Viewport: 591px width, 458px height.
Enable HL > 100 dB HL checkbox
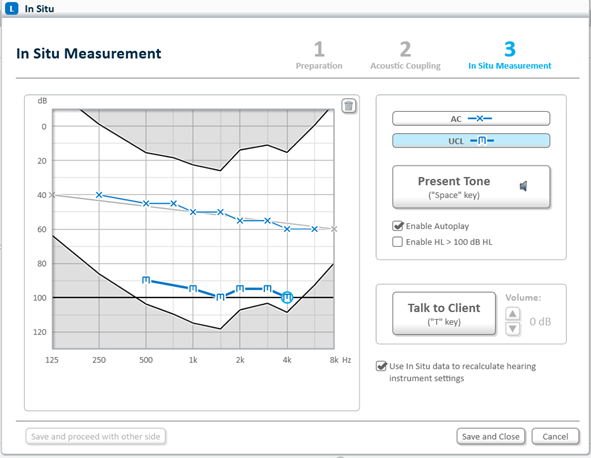[x=397, y=242]
